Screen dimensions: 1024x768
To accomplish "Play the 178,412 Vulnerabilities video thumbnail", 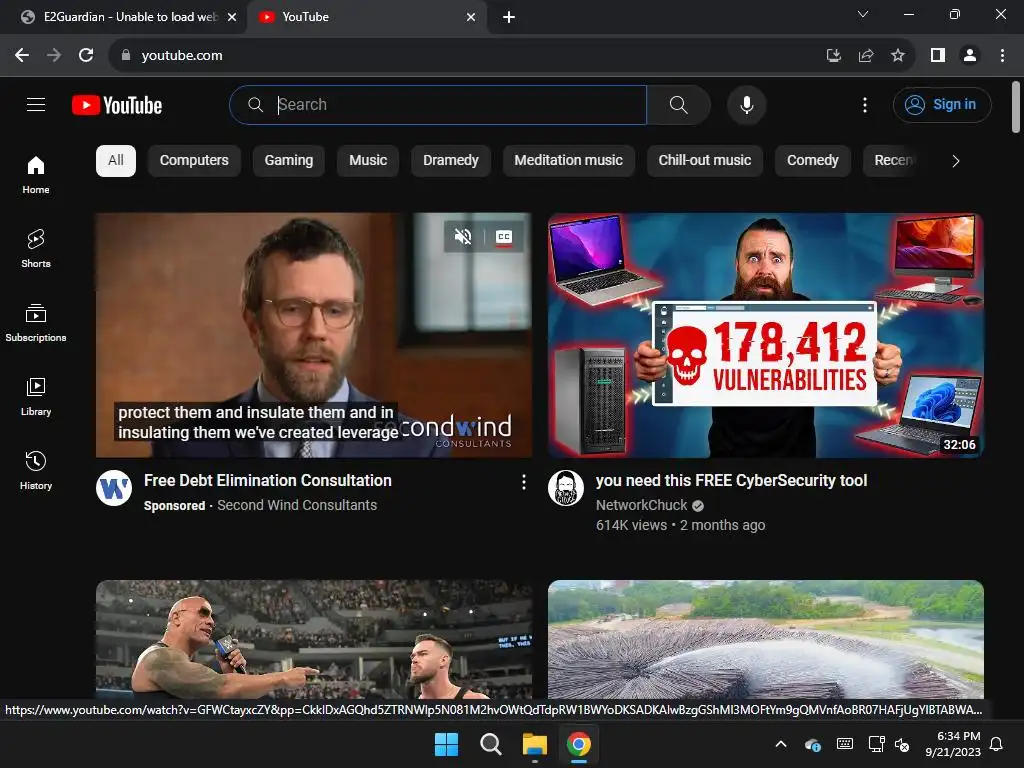I will (765, 335).
